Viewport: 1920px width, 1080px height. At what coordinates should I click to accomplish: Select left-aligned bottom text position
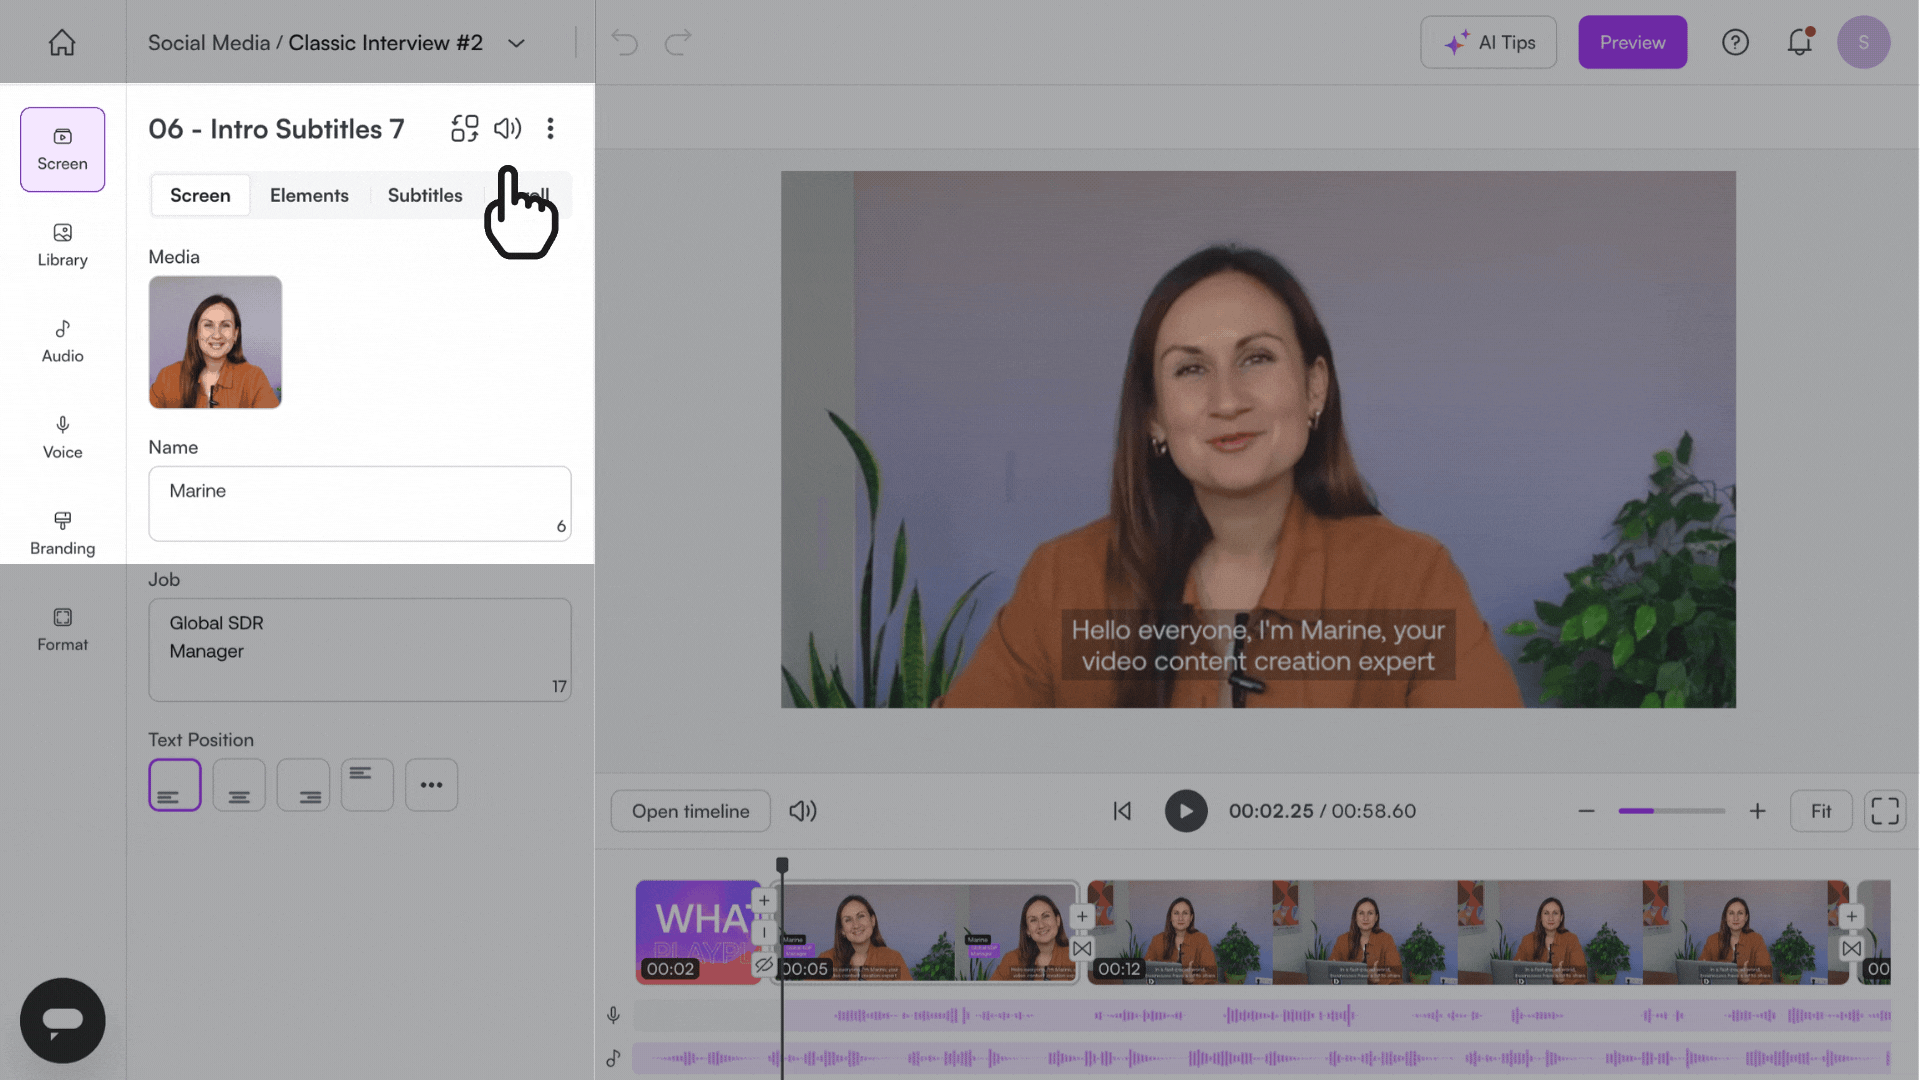(175, 785)
